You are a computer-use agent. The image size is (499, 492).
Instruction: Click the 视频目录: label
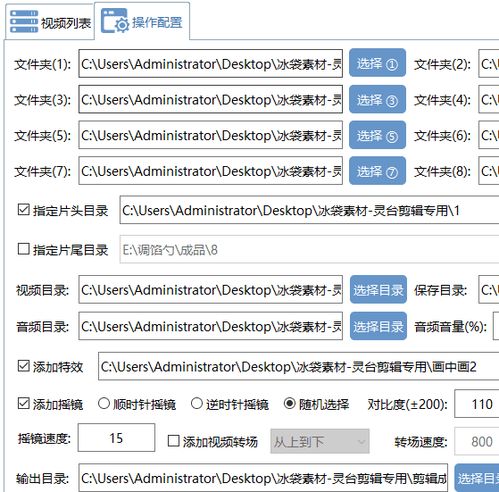(42, 290)
